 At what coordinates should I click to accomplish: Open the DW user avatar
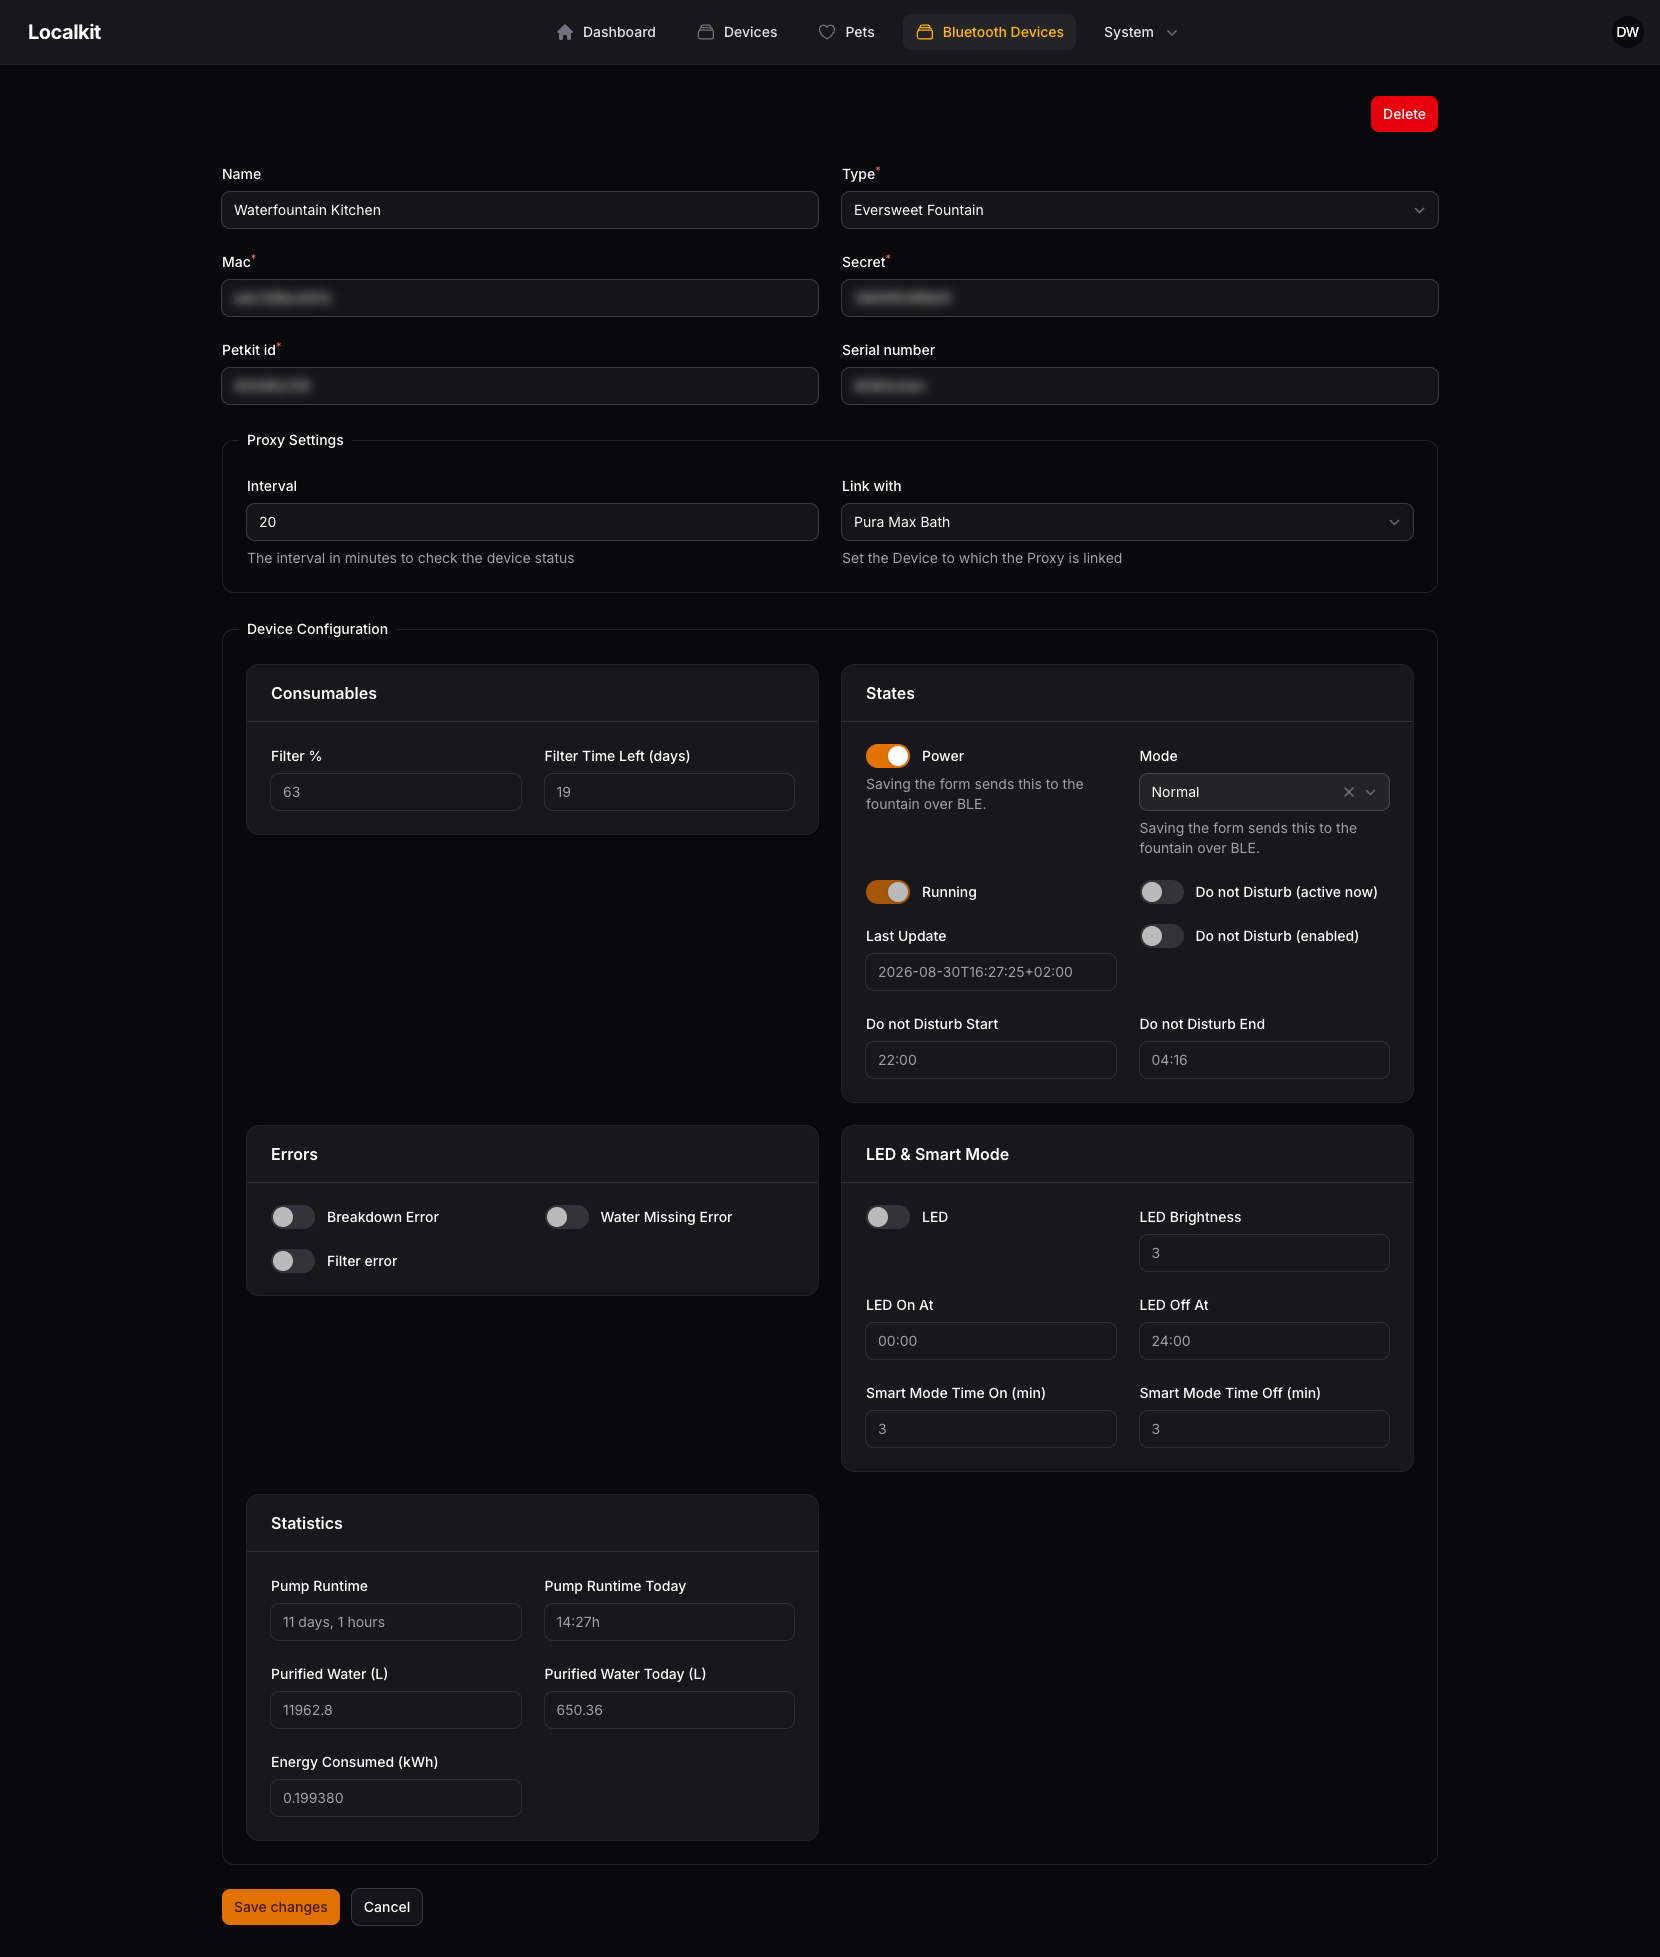(1627, 32)
